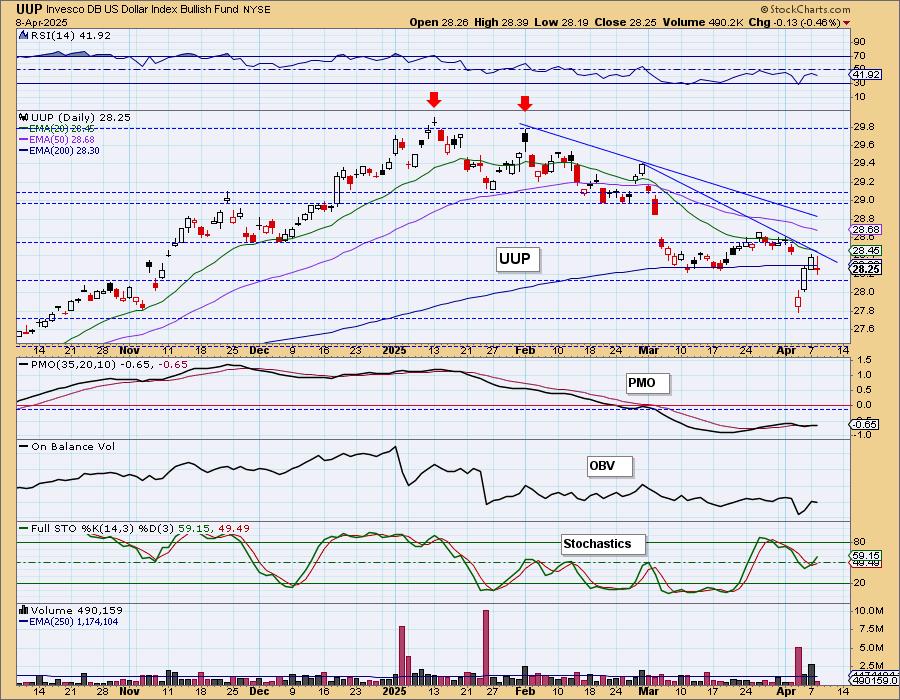Screen dimensions: 900x700
Task: Click the tallest volume bar in late January
Action: [486, 647]
